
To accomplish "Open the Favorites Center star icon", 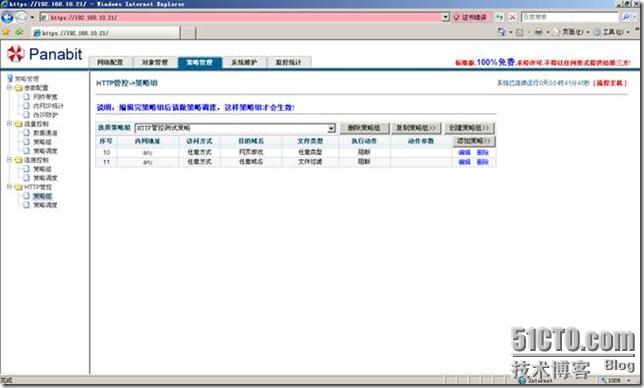I will point(6,32).
